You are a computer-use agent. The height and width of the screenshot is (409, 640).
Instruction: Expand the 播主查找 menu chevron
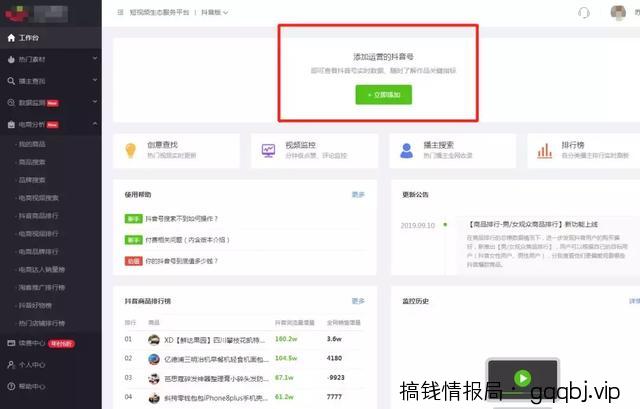(95, 80)
